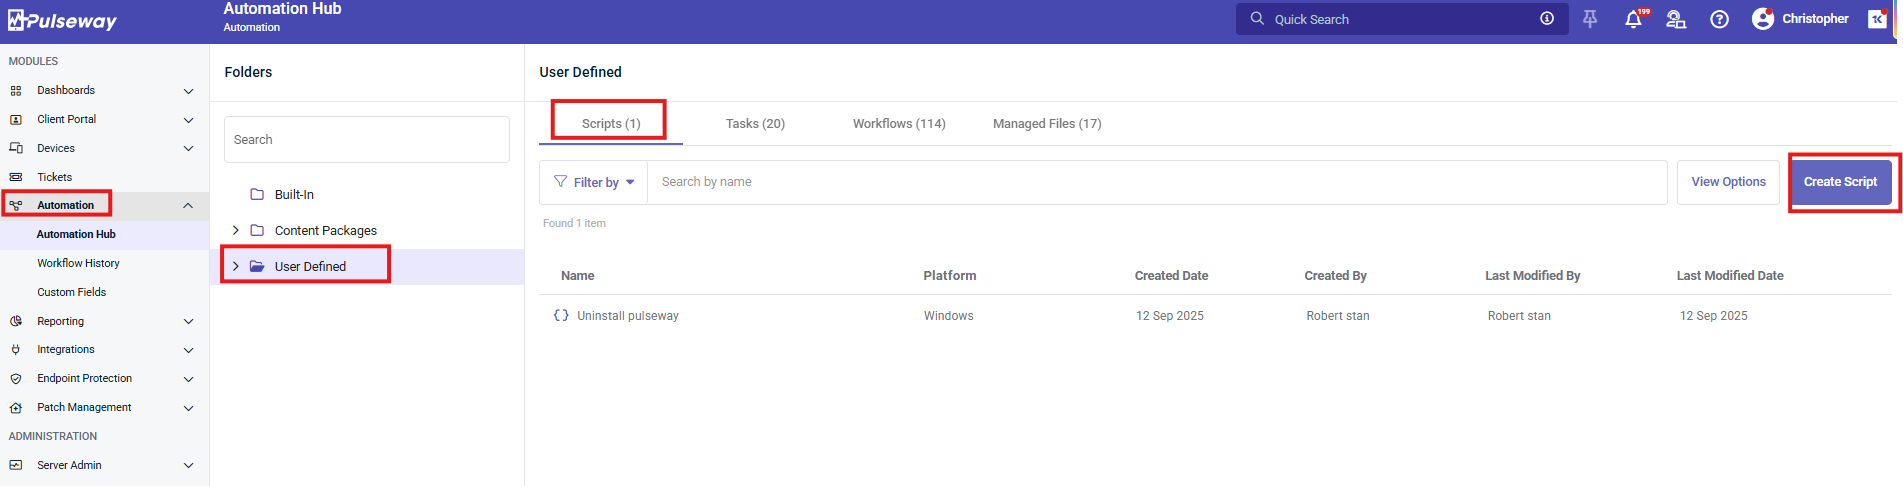1903x486 pixels.
Task: Expand the Patch Management module
Action: [x=188, y=408]
